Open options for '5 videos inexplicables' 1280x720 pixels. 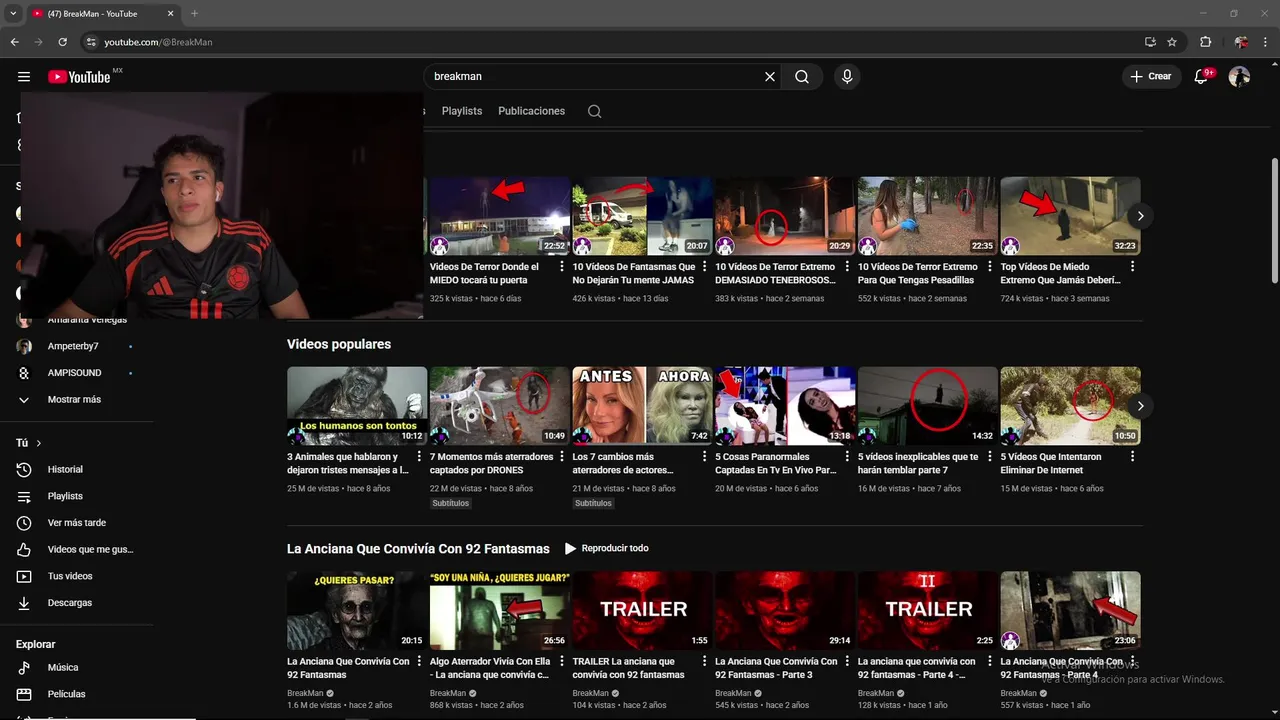(990, 457)
